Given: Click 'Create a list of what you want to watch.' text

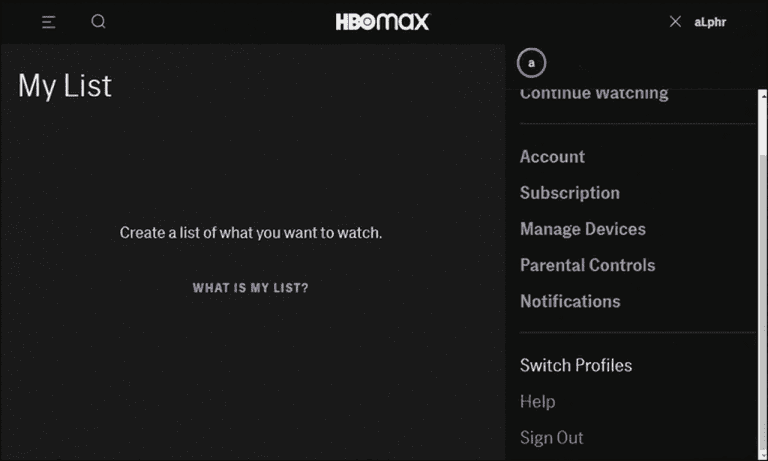Looking at the screenshot, I should [251, 233].
